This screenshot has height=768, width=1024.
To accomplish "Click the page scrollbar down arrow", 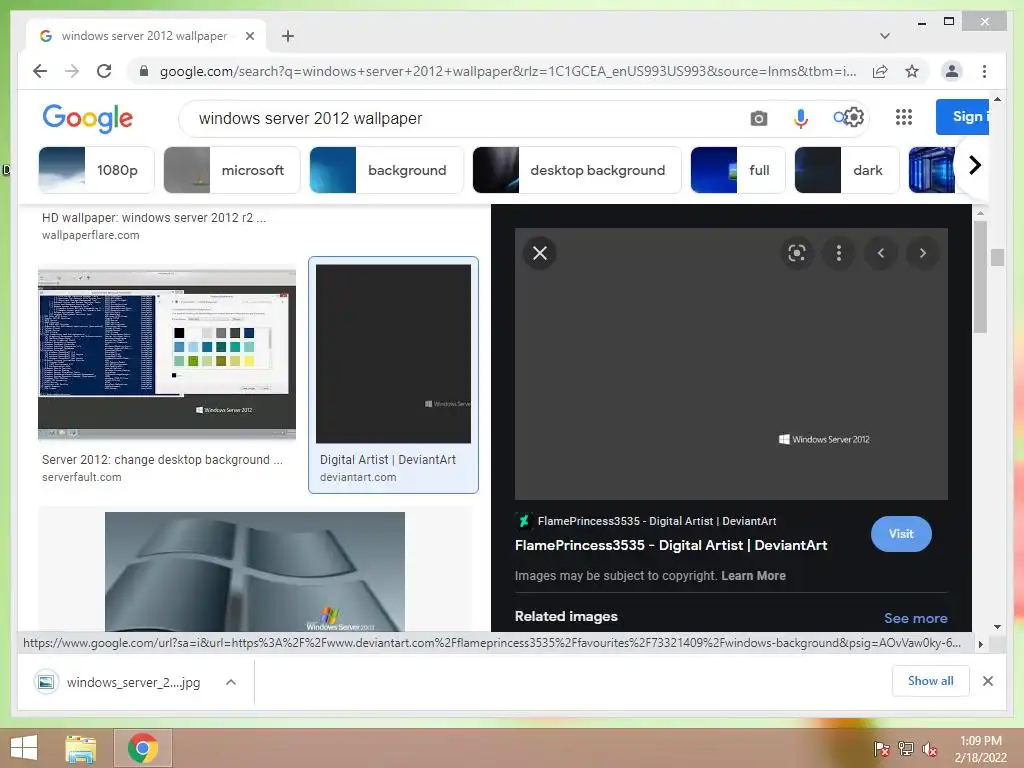I will click(997, 626).
